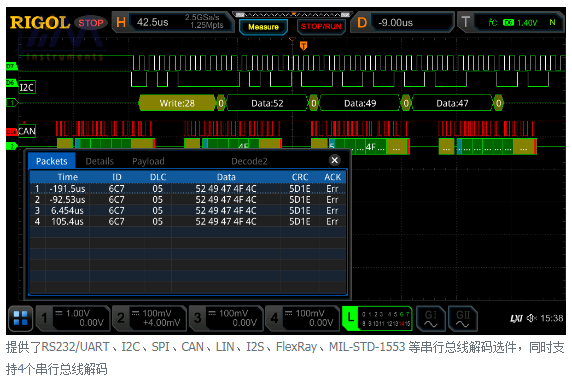Toggle the speaker sound icon
Viewport: 572px width, 386px height.
click(x=532, y=318)
